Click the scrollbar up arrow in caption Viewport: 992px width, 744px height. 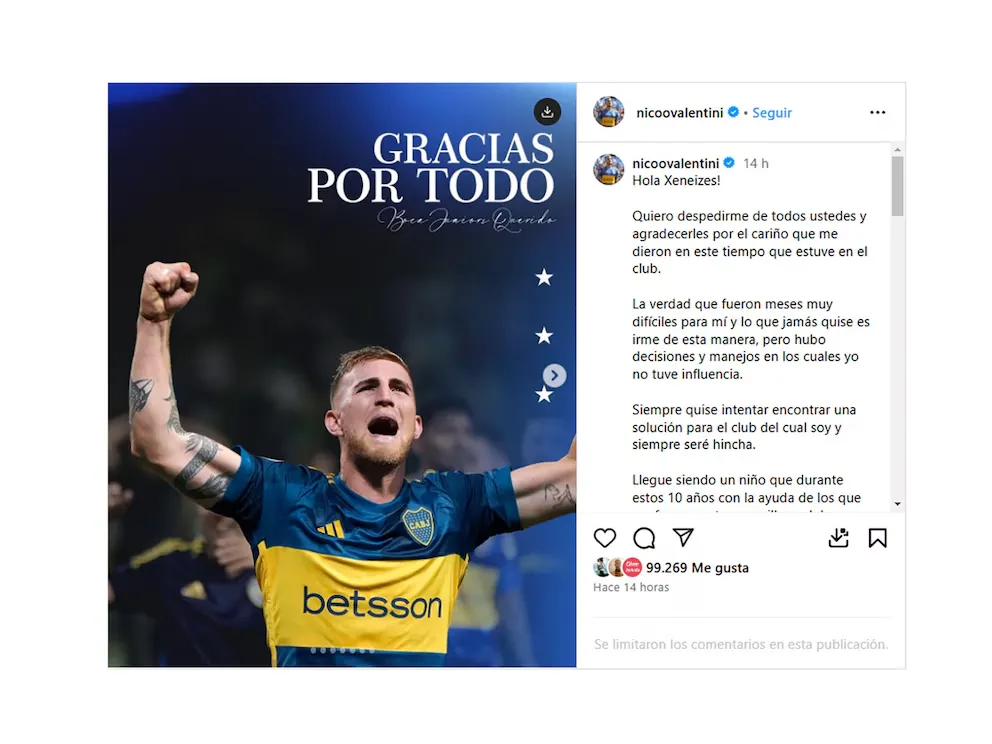click(x=897, y=150)
